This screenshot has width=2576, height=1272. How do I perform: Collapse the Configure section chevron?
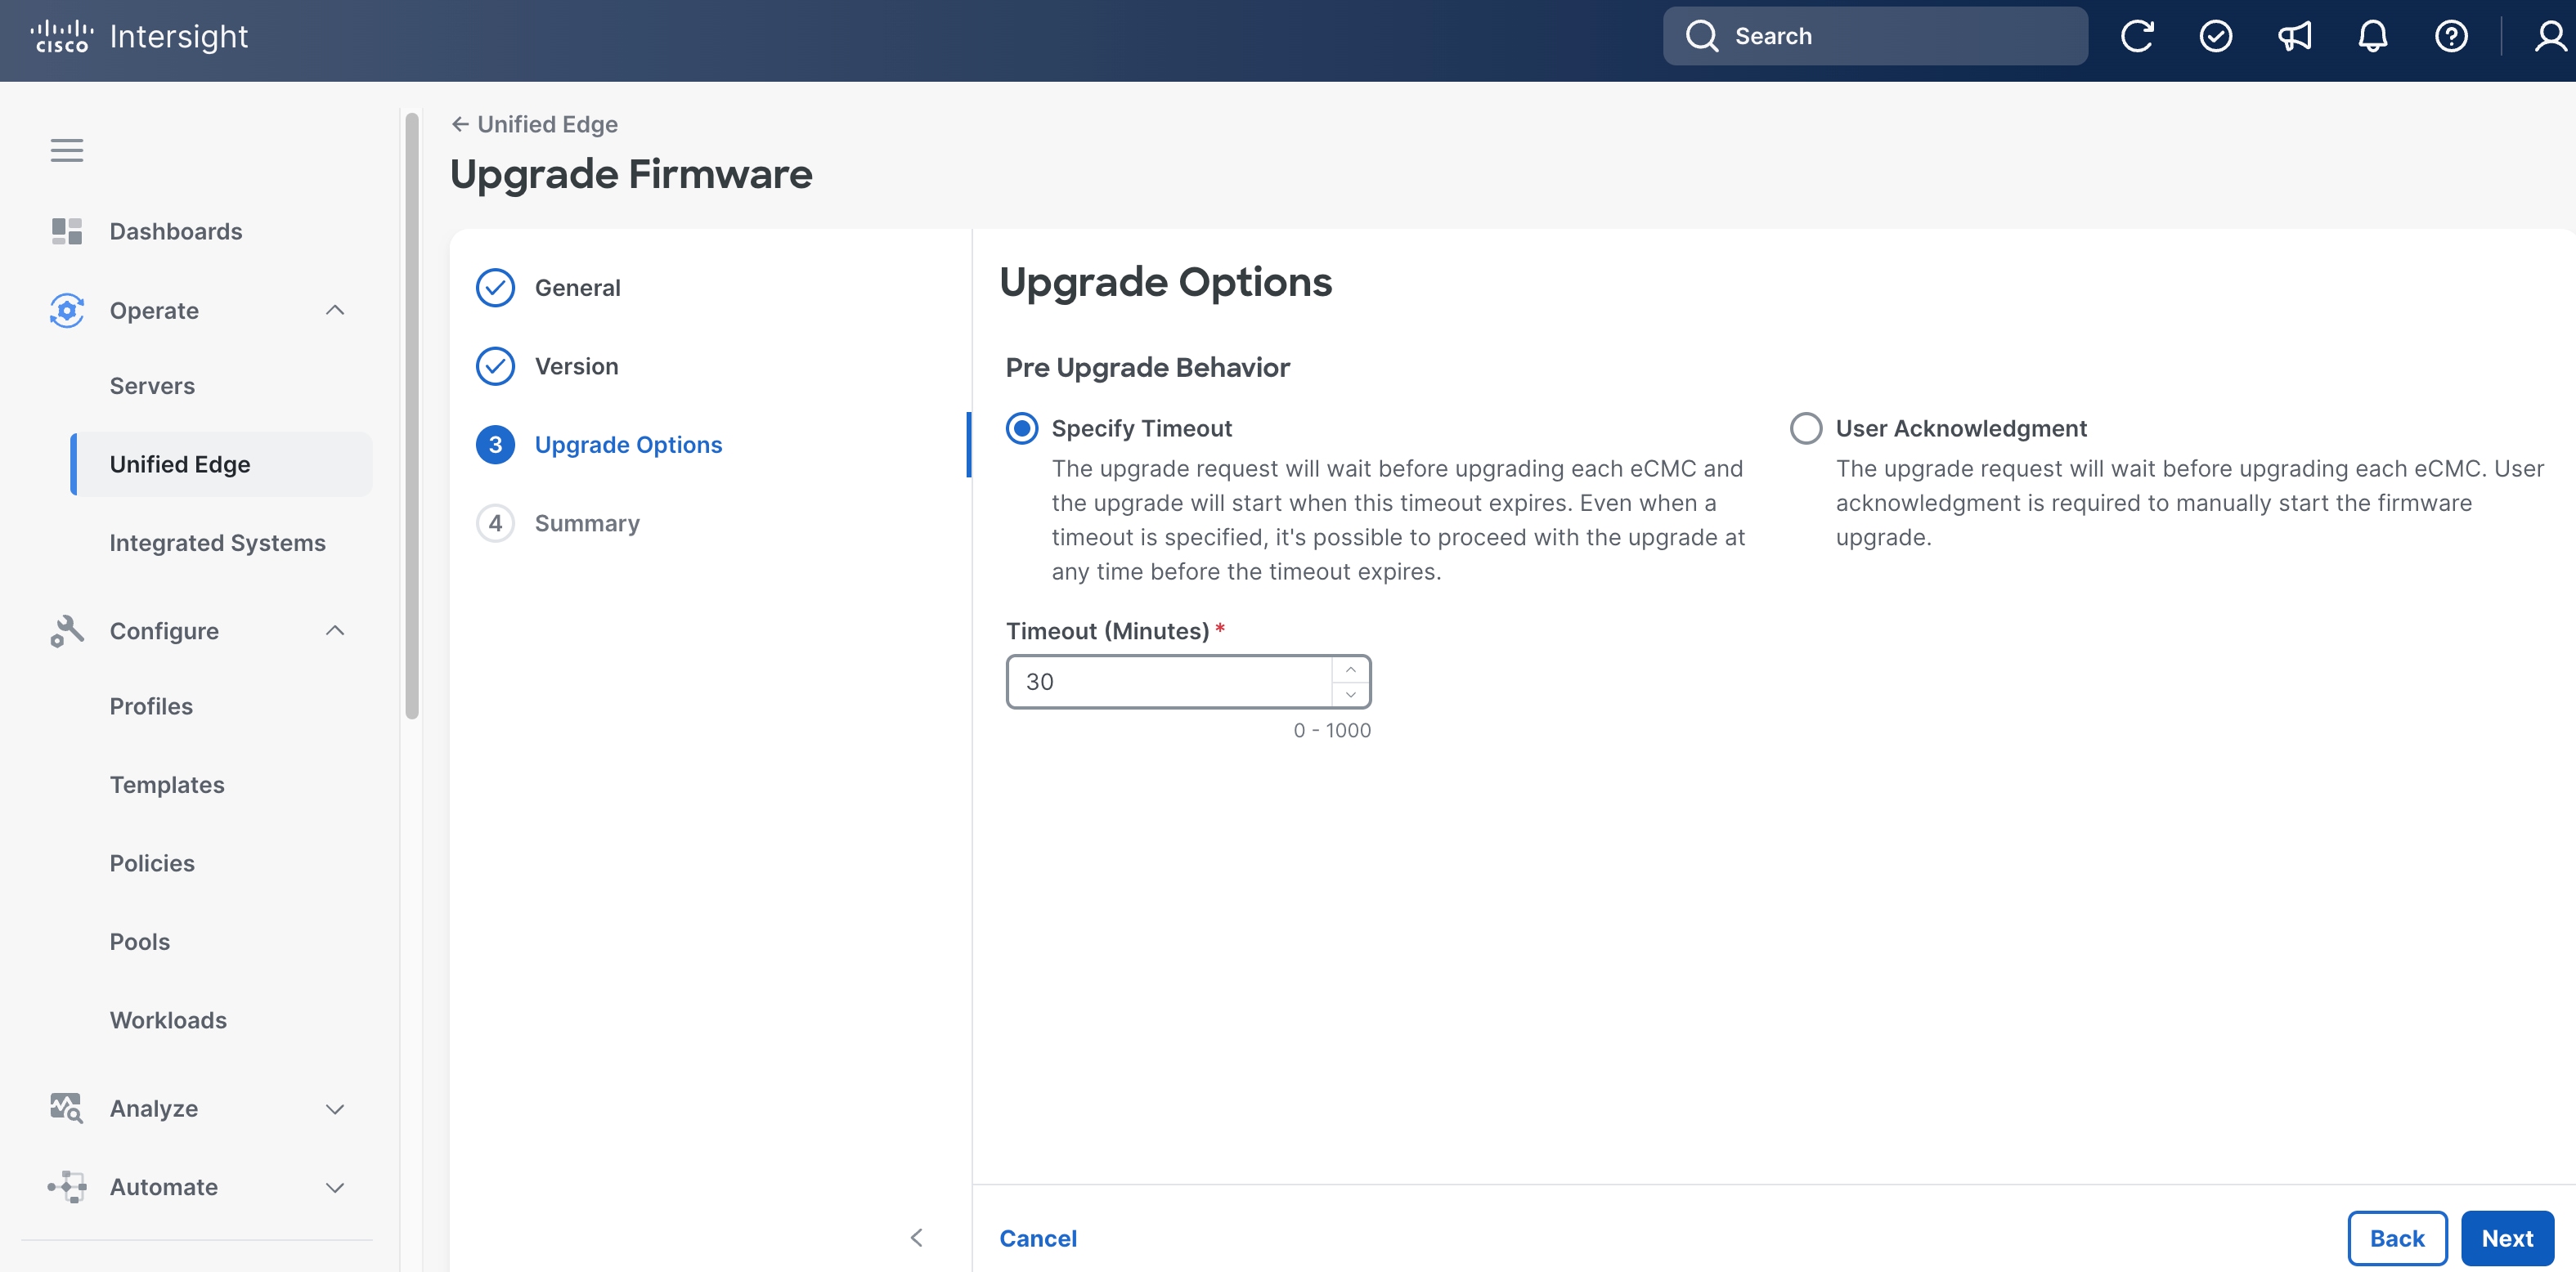tap(335, 631)
